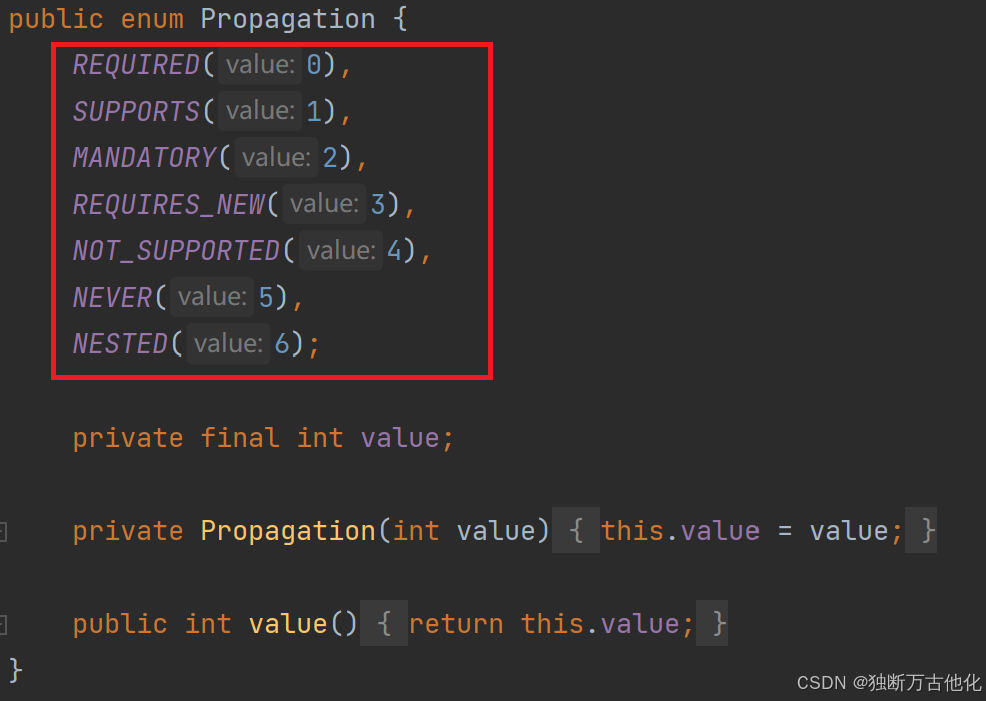Click the NOT_SUPPORTED enum constant
The width and height of the screenshot is (986, 701).
tap(176, 250)
